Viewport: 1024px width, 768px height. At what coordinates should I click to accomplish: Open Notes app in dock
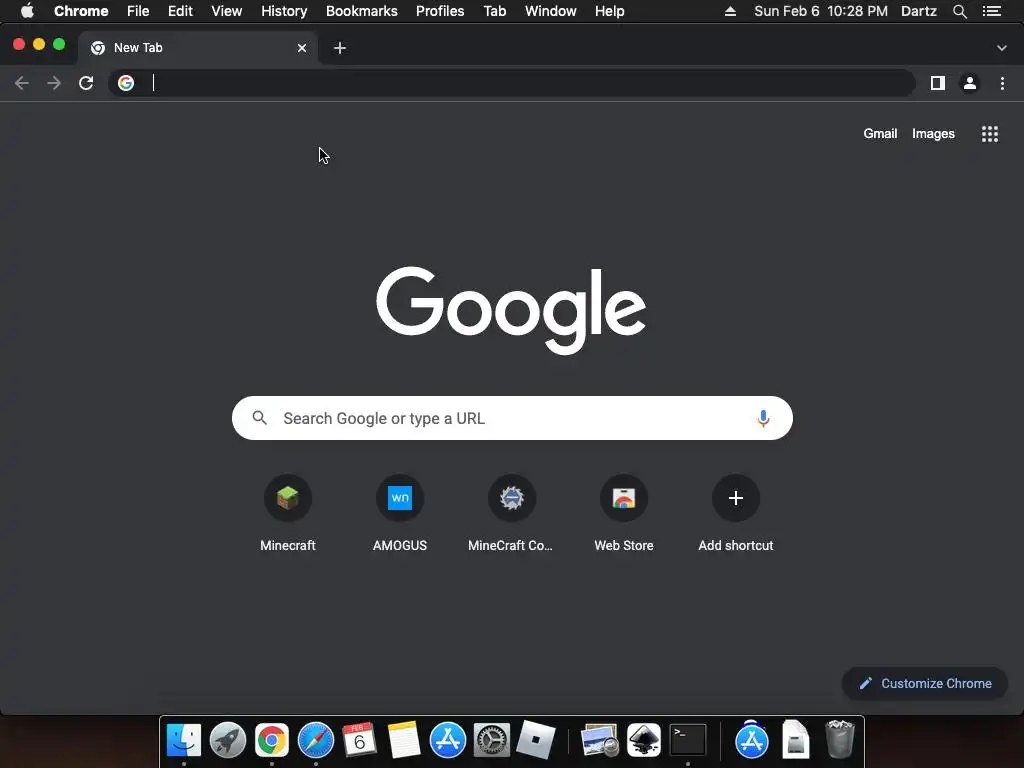404,740
